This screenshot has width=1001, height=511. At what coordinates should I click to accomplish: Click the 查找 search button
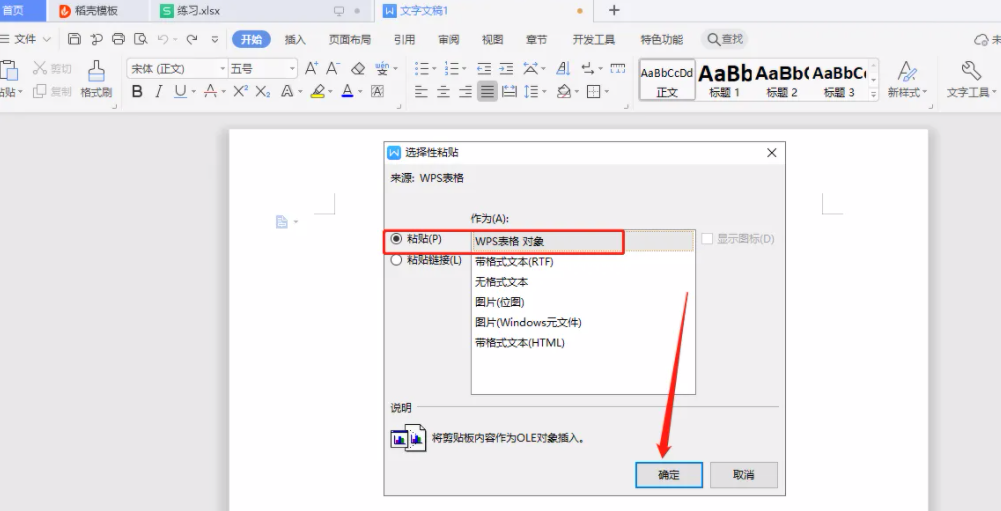(725, 40)
